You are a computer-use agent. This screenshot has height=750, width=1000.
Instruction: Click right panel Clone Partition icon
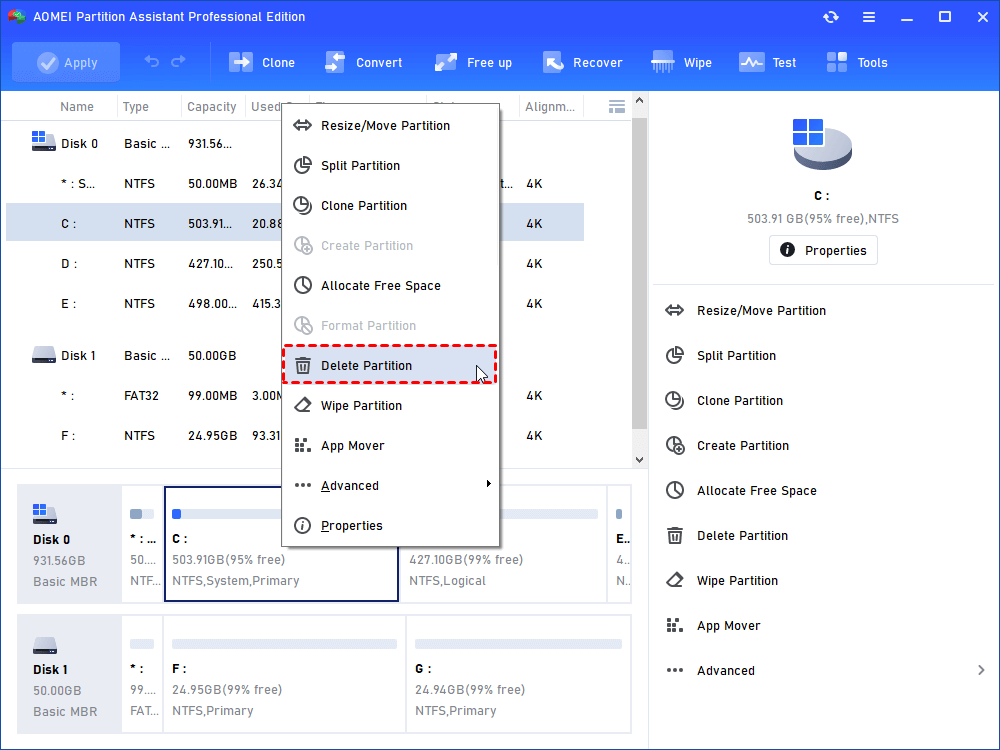click(x=675, y=401)
